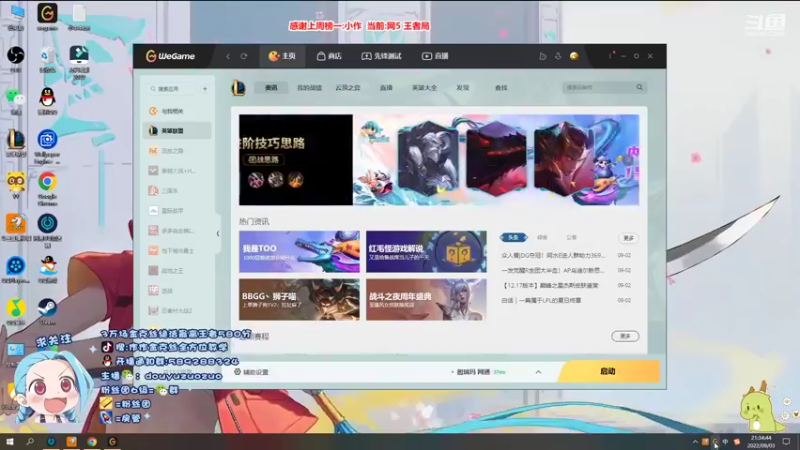The image size is (800, 450).
Task: Add an app with the plus button
Action: 205,89
